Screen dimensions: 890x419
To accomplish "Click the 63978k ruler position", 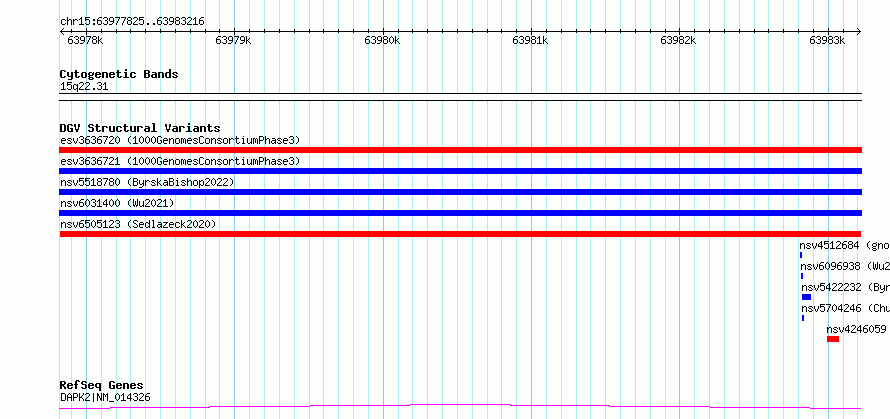I will tap(85, 40).
